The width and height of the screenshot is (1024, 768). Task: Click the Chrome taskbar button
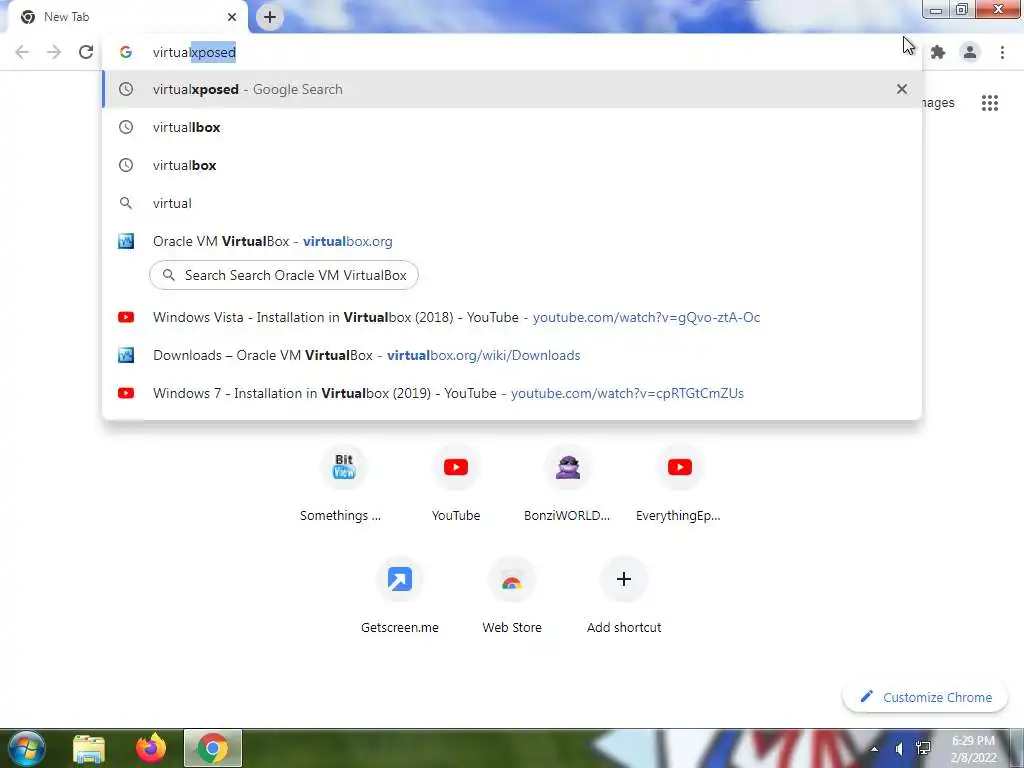pos(213,748)
